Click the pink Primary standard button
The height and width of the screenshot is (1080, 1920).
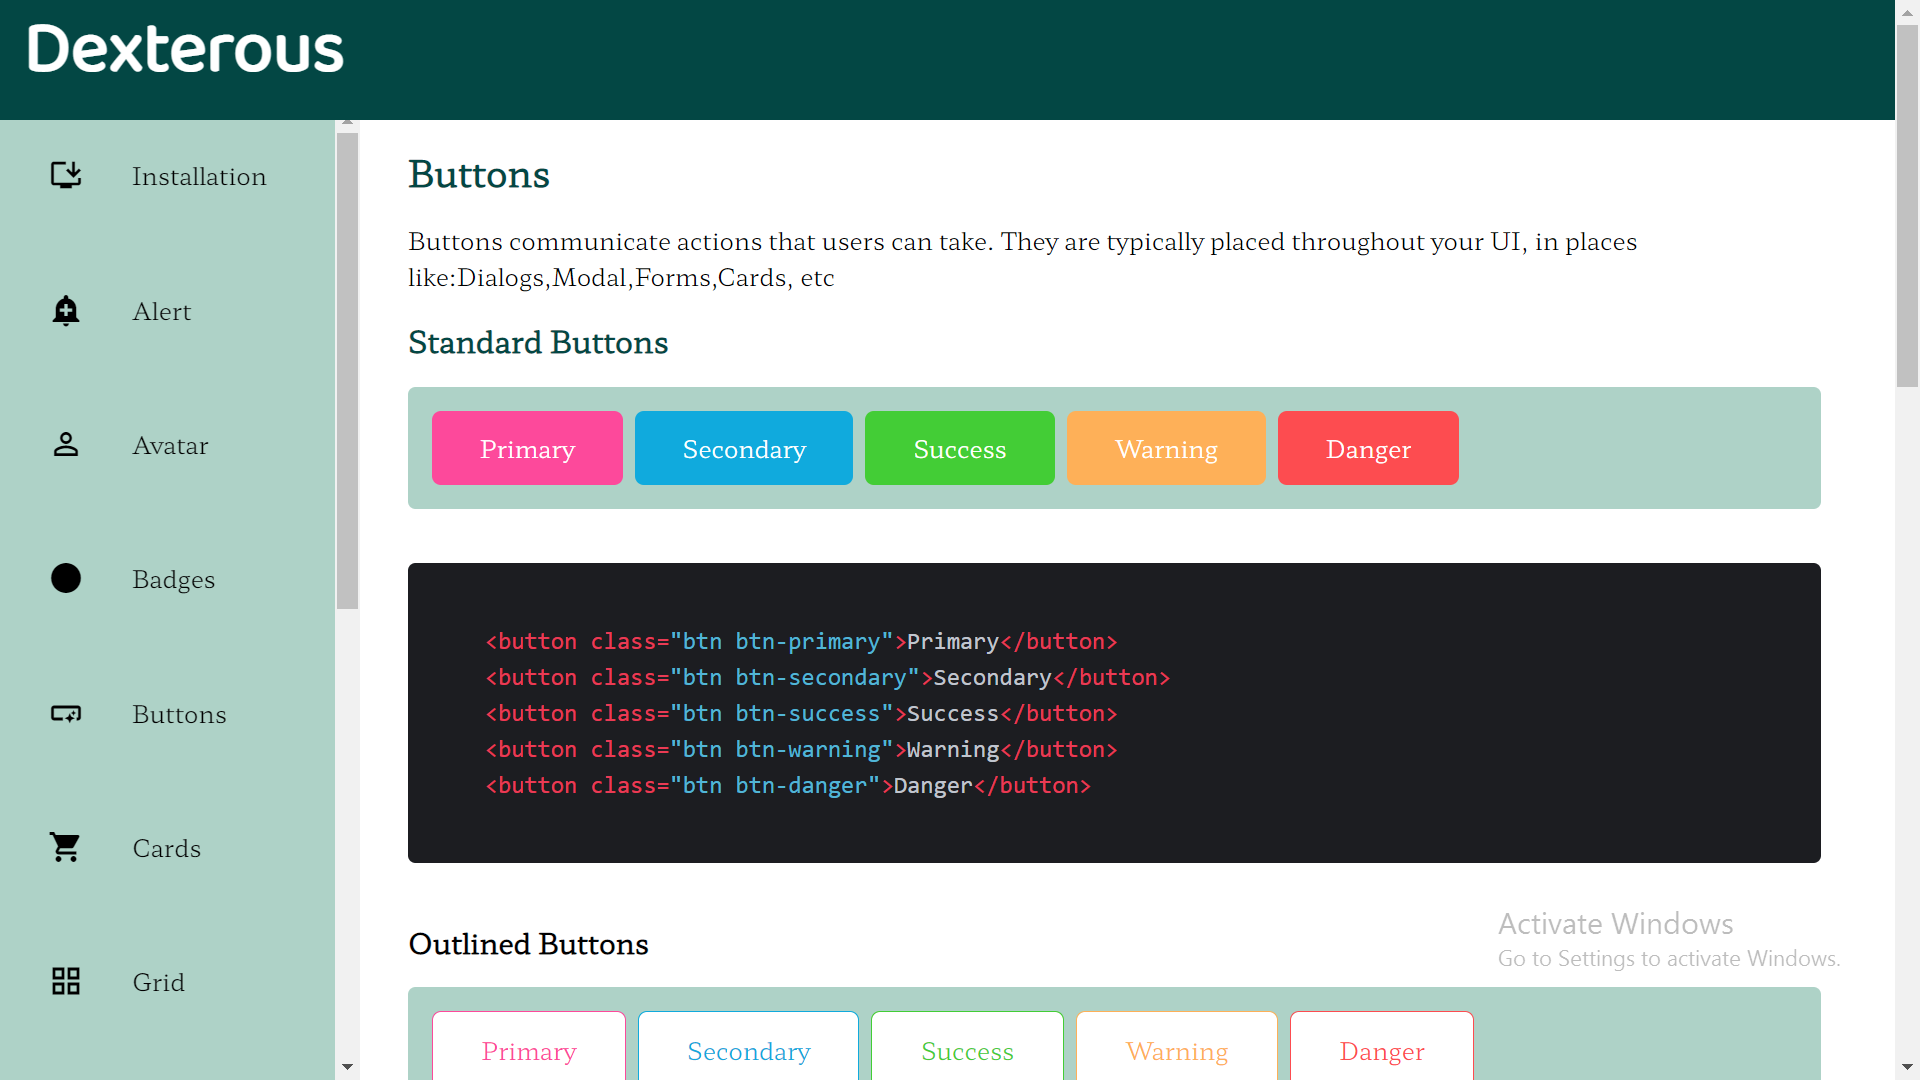click(x=526, y=448)
